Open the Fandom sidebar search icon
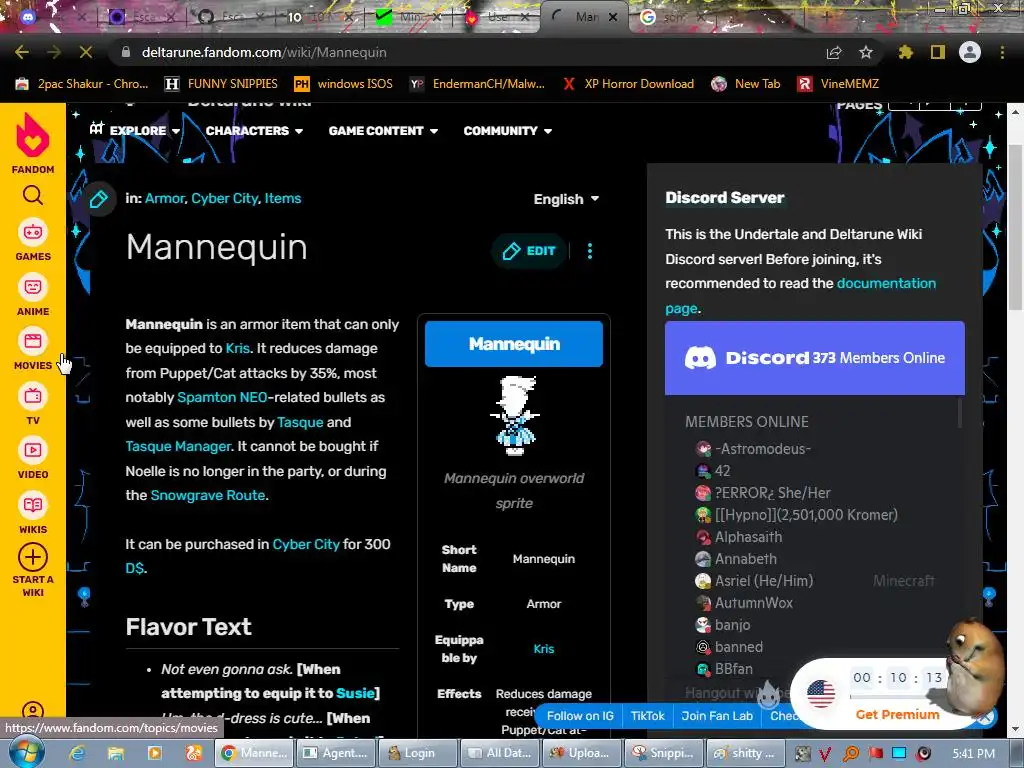1024x768 pixels. click(33, 195)
